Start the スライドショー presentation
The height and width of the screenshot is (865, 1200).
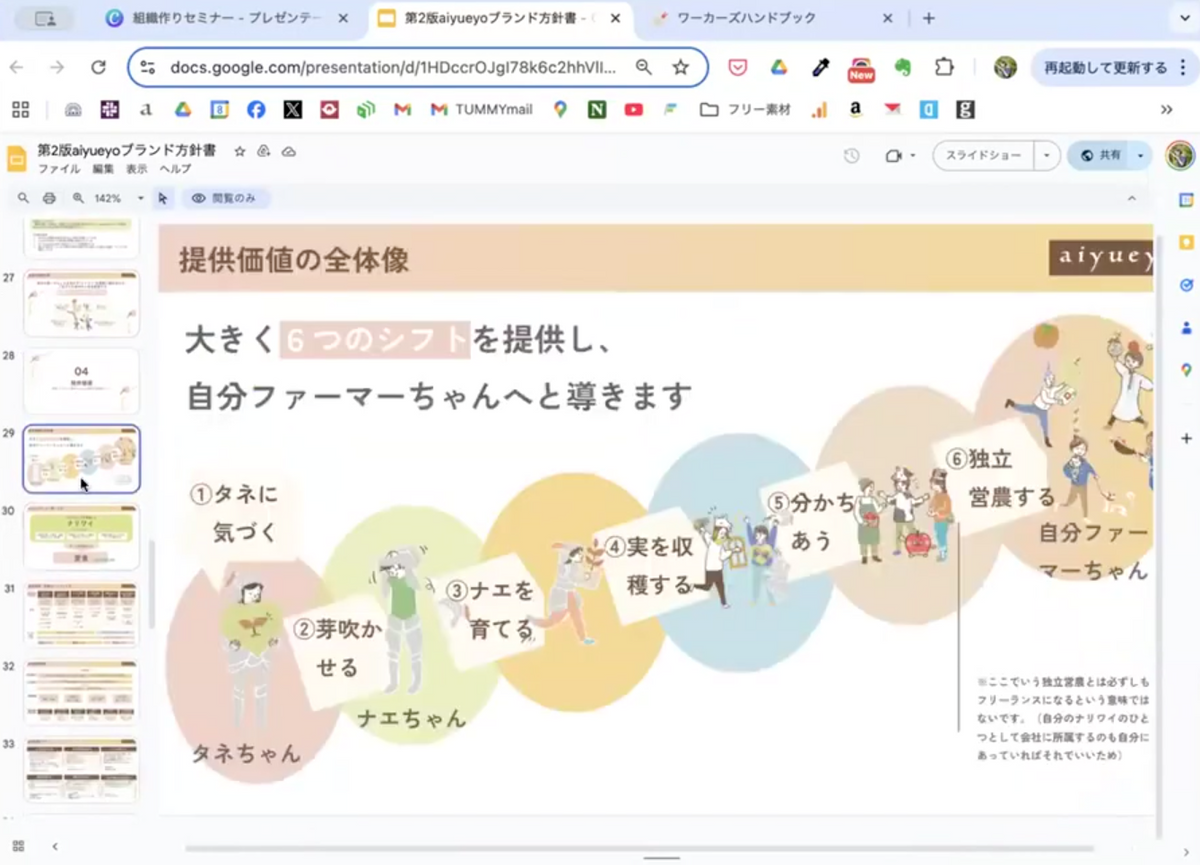coord(983,156)
